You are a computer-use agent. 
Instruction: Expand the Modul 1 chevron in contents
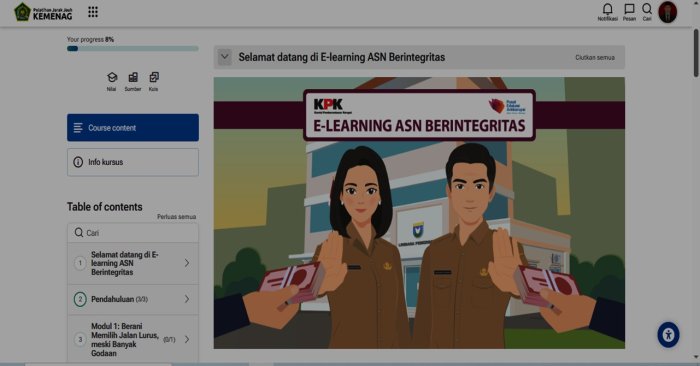pyautogui.click(x=187, y=340)
